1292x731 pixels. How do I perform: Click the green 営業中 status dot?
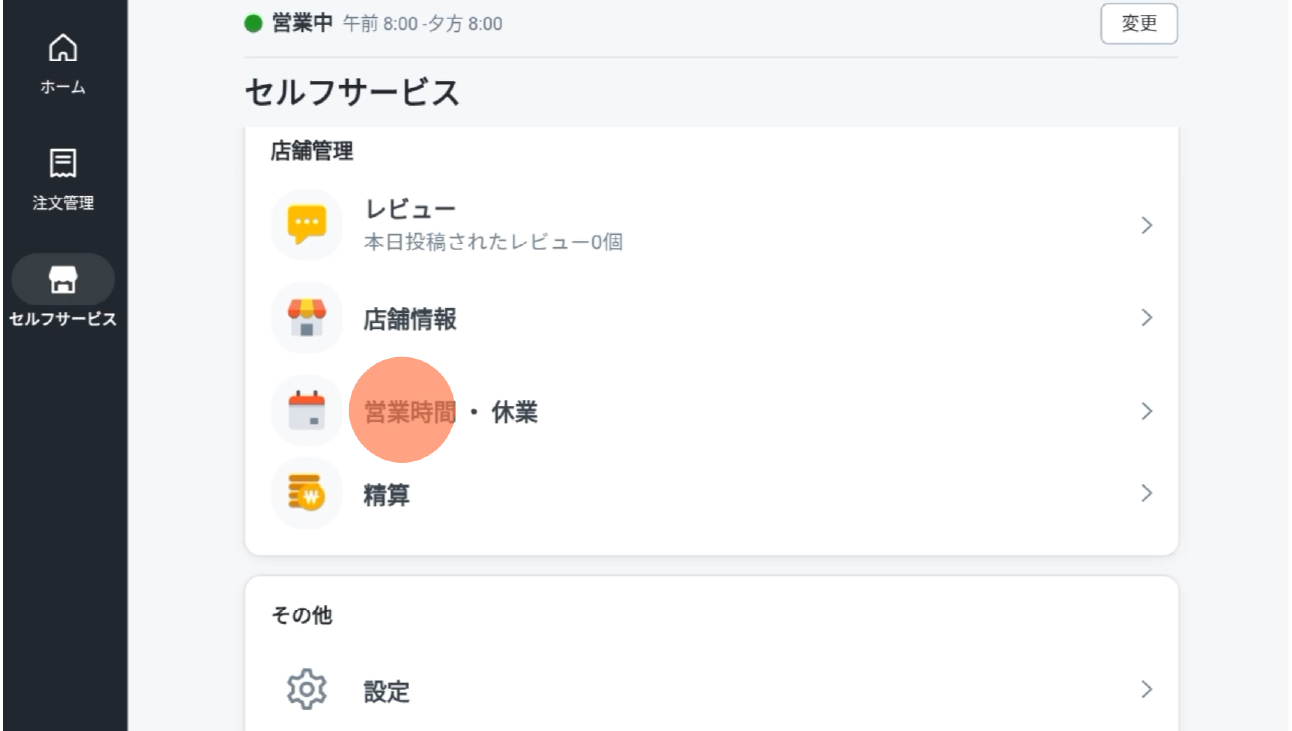tap(253, 23)
